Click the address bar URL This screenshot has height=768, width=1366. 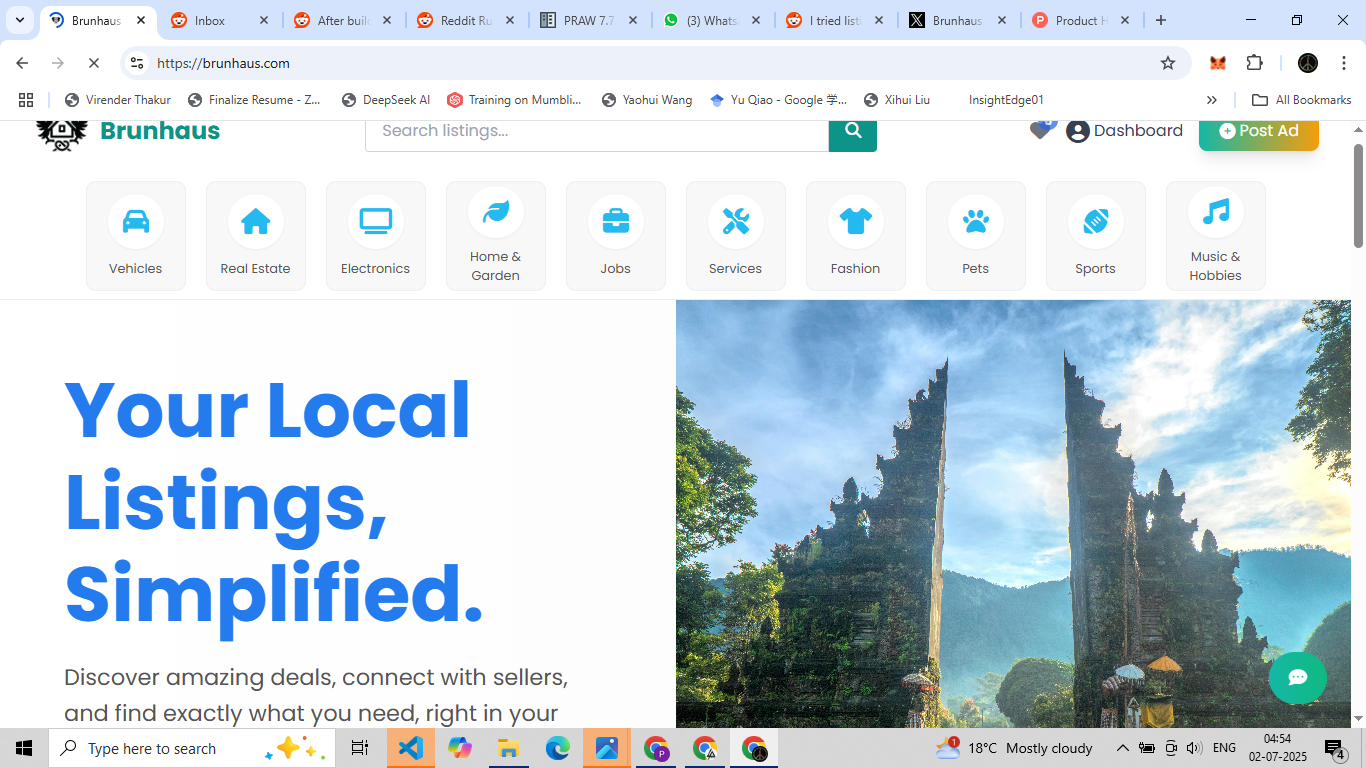click(224, 63)
